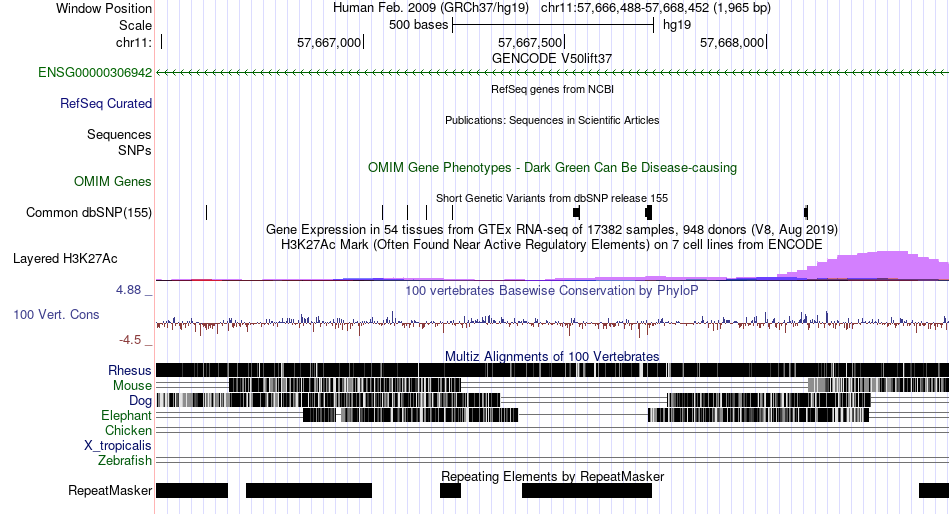
Task: Click the longest RepeatMasker block, second from left
Action: [309, 490]
